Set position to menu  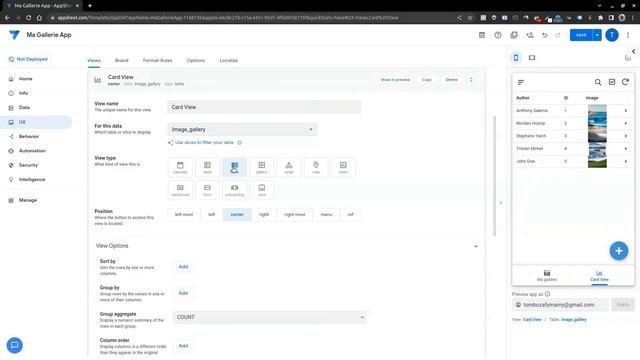click(326, 214)
